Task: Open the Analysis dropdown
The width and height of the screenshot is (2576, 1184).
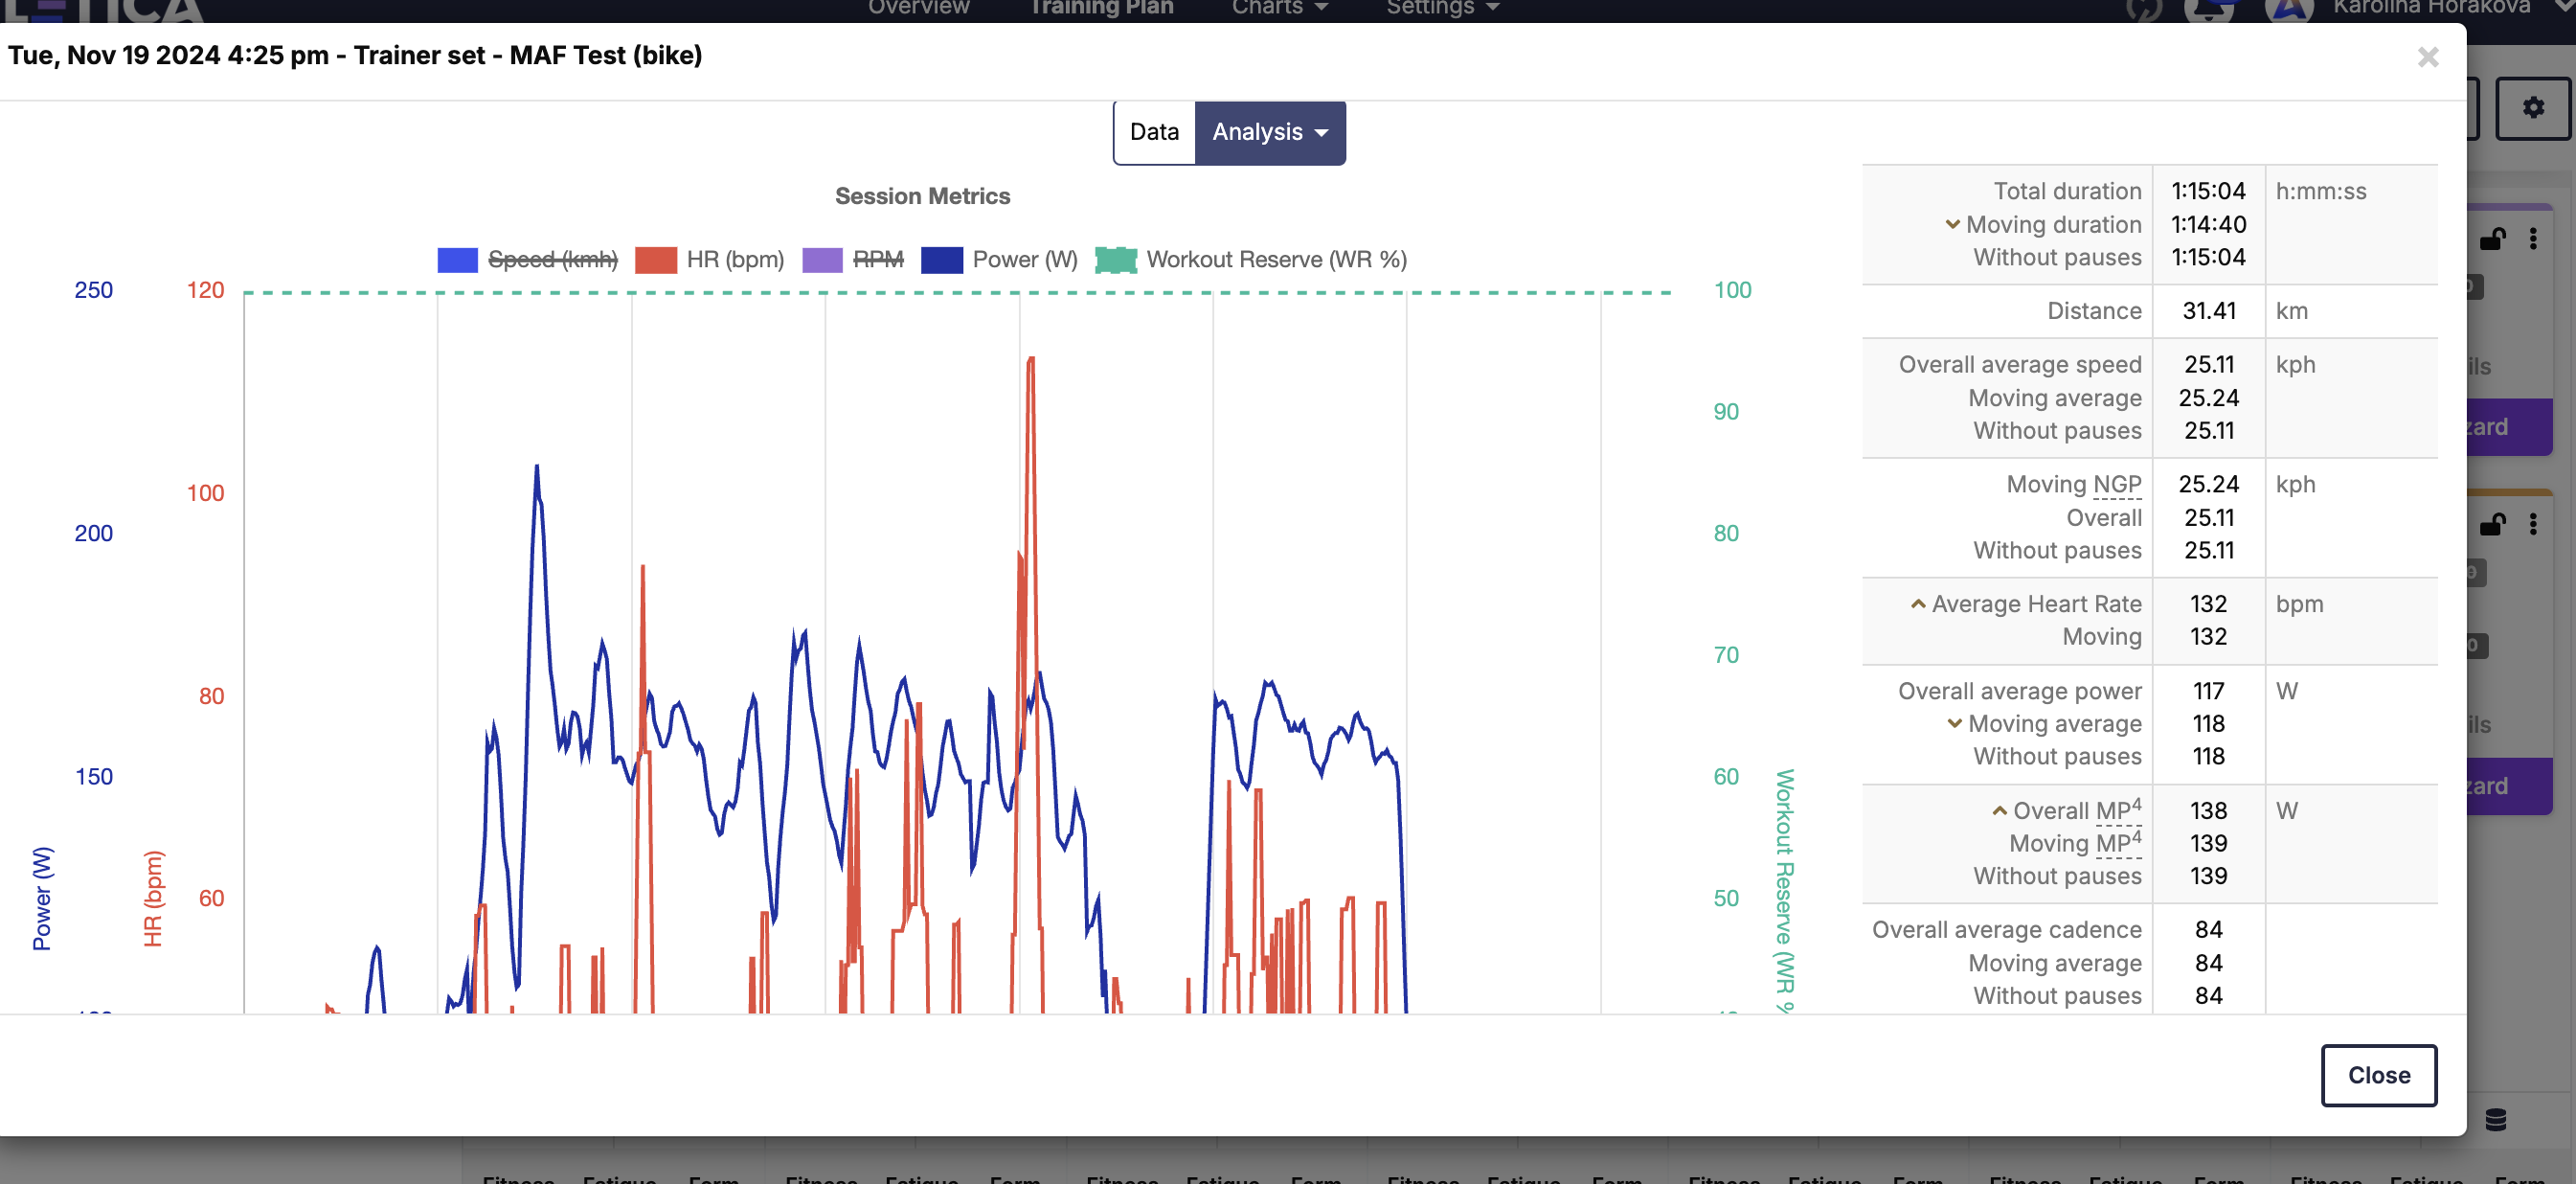Action: 1270,132
